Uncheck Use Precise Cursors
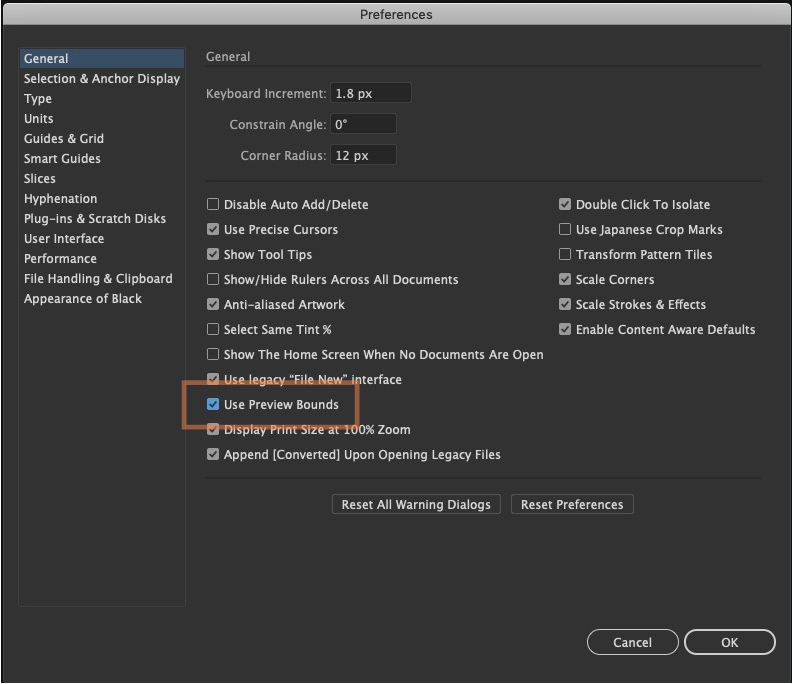This screenshot has height=684, width=792. tap(213, 229)
